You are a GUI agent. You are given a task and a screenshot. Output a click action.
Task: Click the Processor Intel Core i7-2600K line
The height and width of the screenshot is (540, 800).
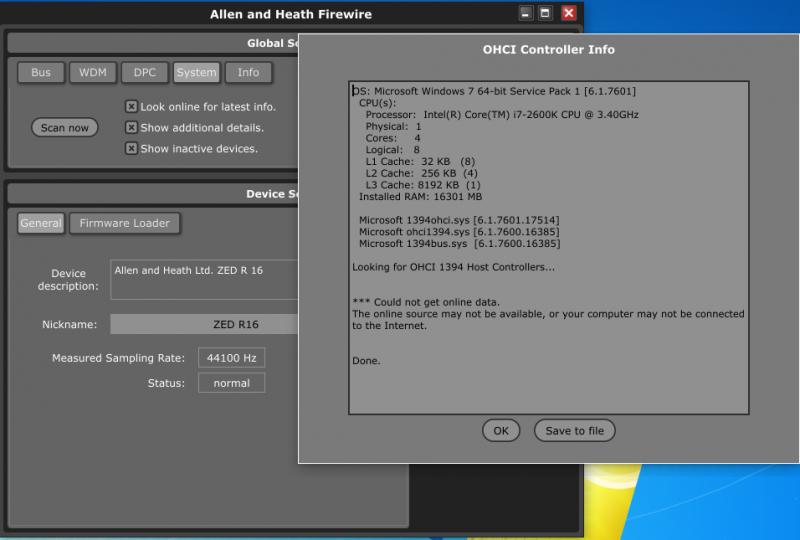click(x=502, y=115)
